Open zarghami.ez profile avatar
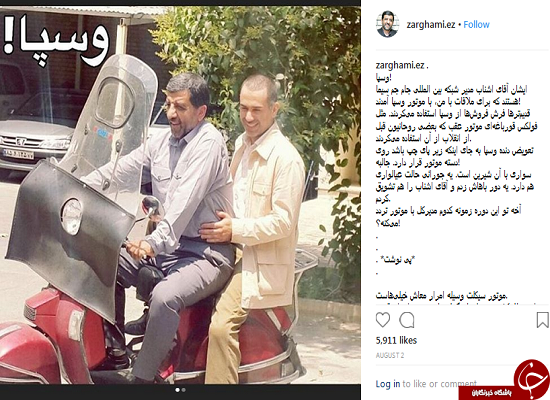This screenshot has height=400, width=550. click(387, 24)
